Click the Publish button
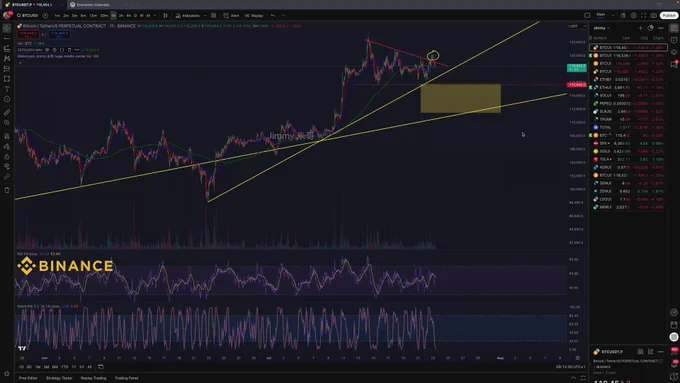Screen dimensions: 680x383 coord(669,16)
